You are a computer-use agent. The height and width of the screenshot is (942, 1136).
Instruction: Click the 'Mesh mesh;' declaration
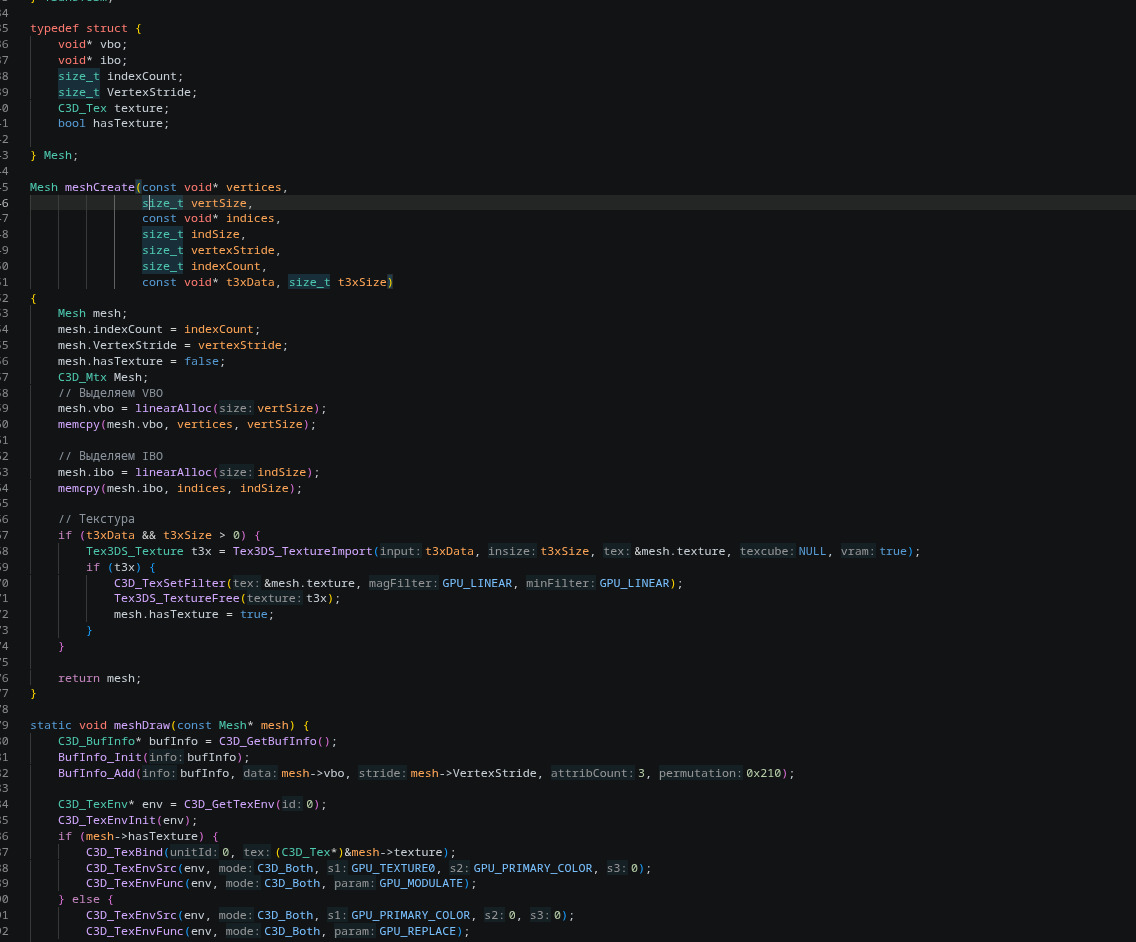click(x=93, y=313)
